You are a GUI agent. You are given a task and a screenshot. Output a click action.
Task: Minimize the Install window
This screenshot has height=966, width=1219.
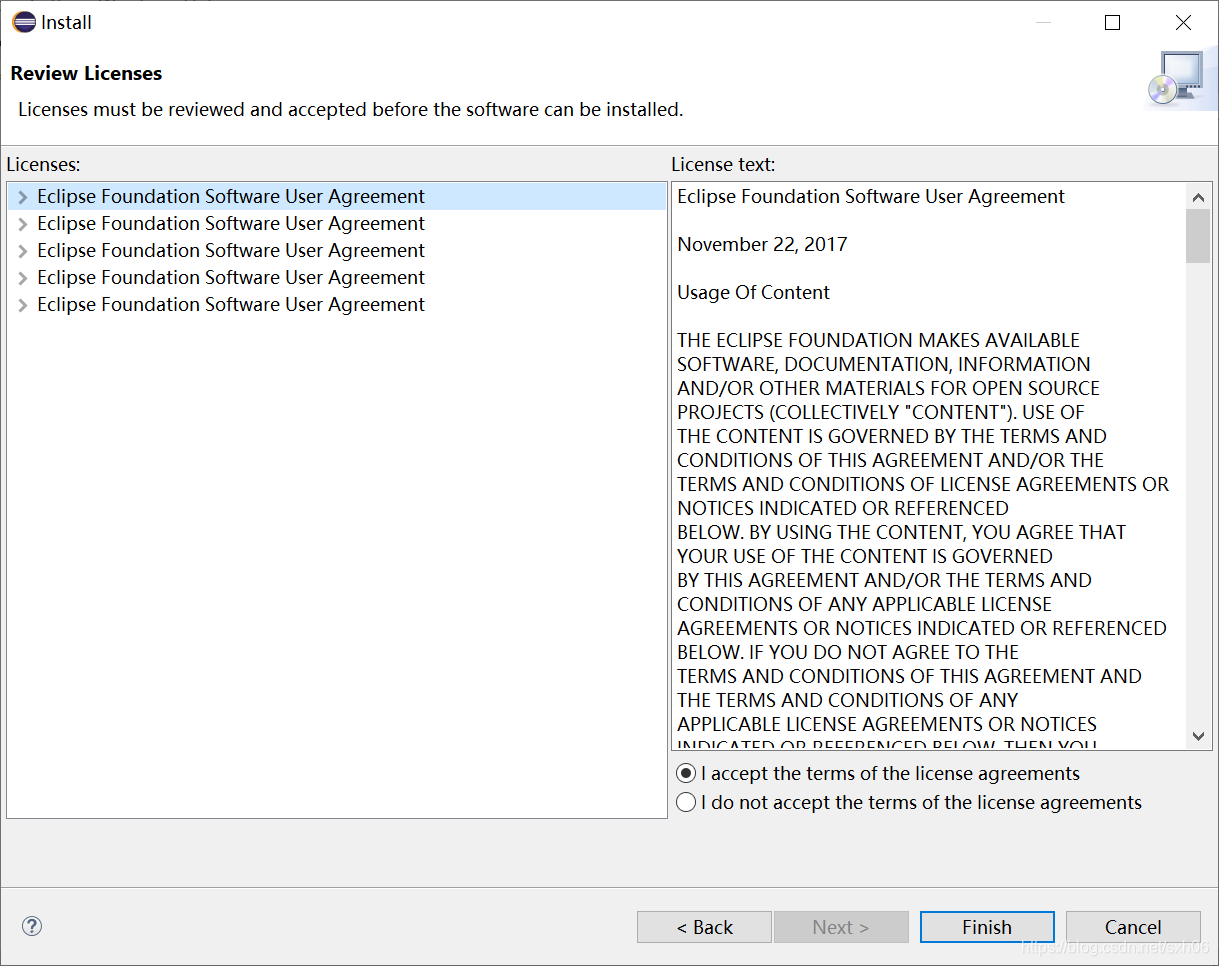(x=1042, y=22)
